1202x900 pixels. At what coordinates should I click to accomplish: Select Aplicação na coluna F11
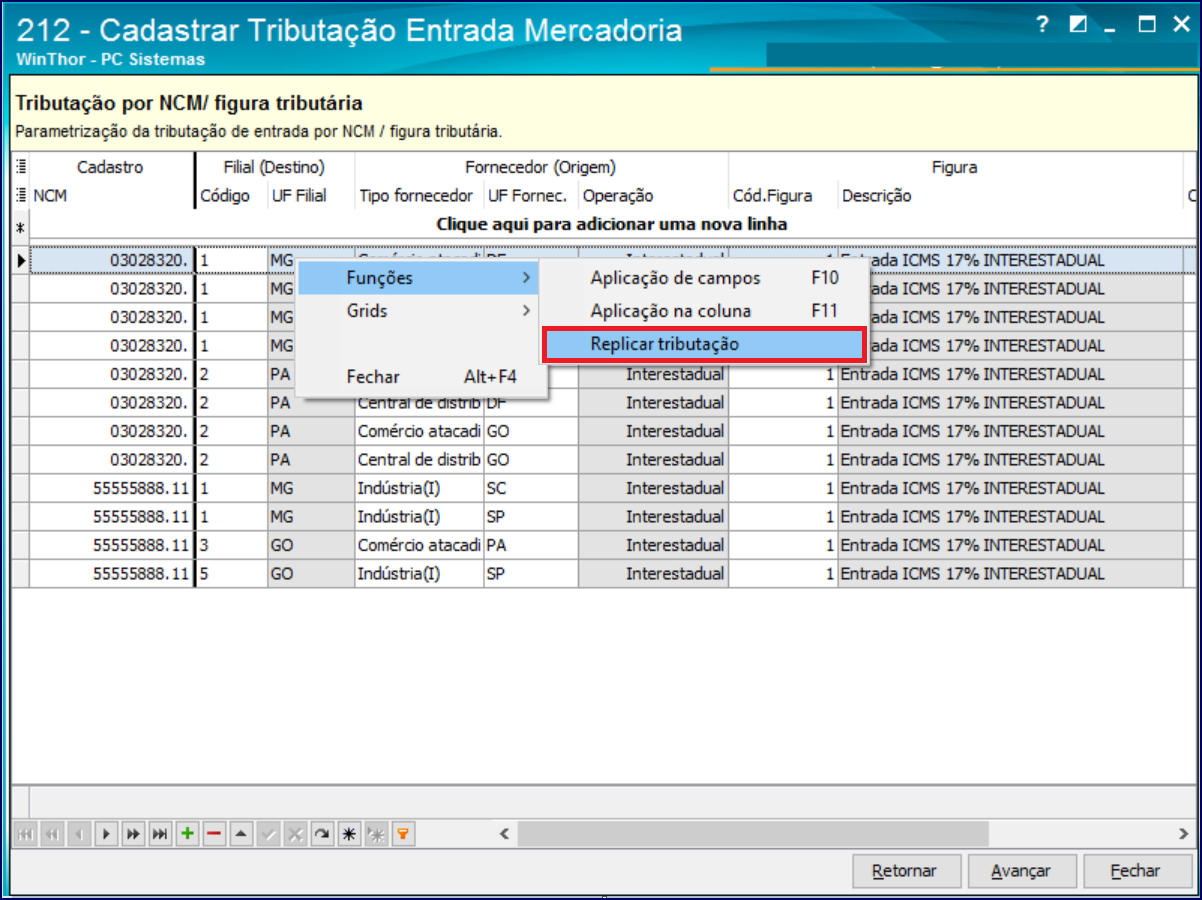click(x=704, y=311)
